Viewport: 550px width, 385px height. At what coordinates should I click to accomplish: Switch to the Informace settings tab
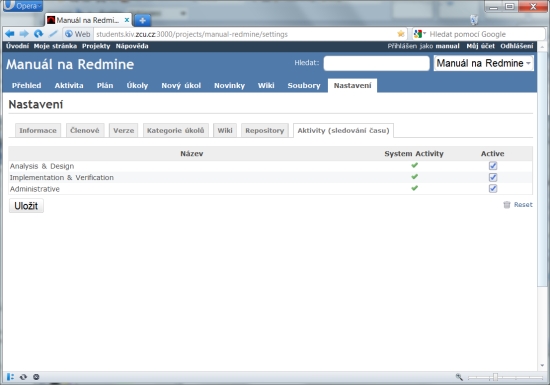tap(38, 130)
